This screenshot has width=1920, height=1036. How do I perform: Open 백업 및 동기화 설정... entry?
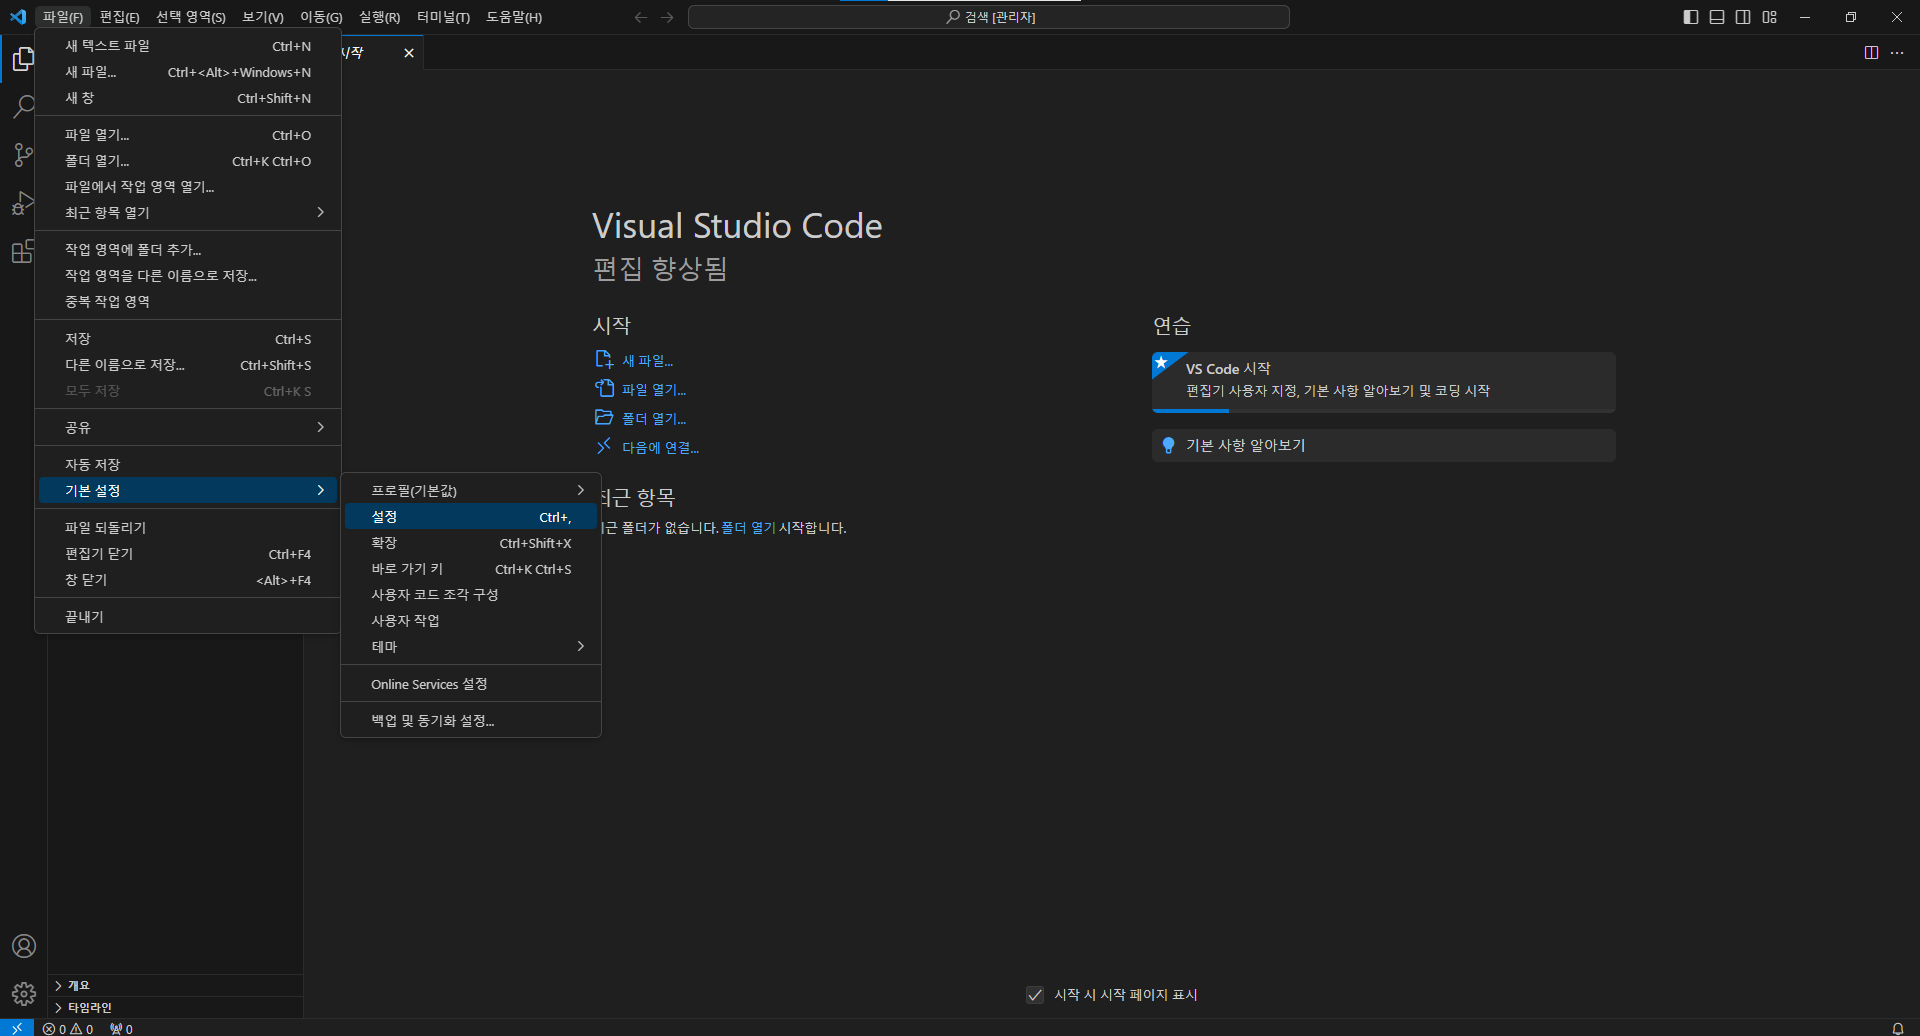471,721
